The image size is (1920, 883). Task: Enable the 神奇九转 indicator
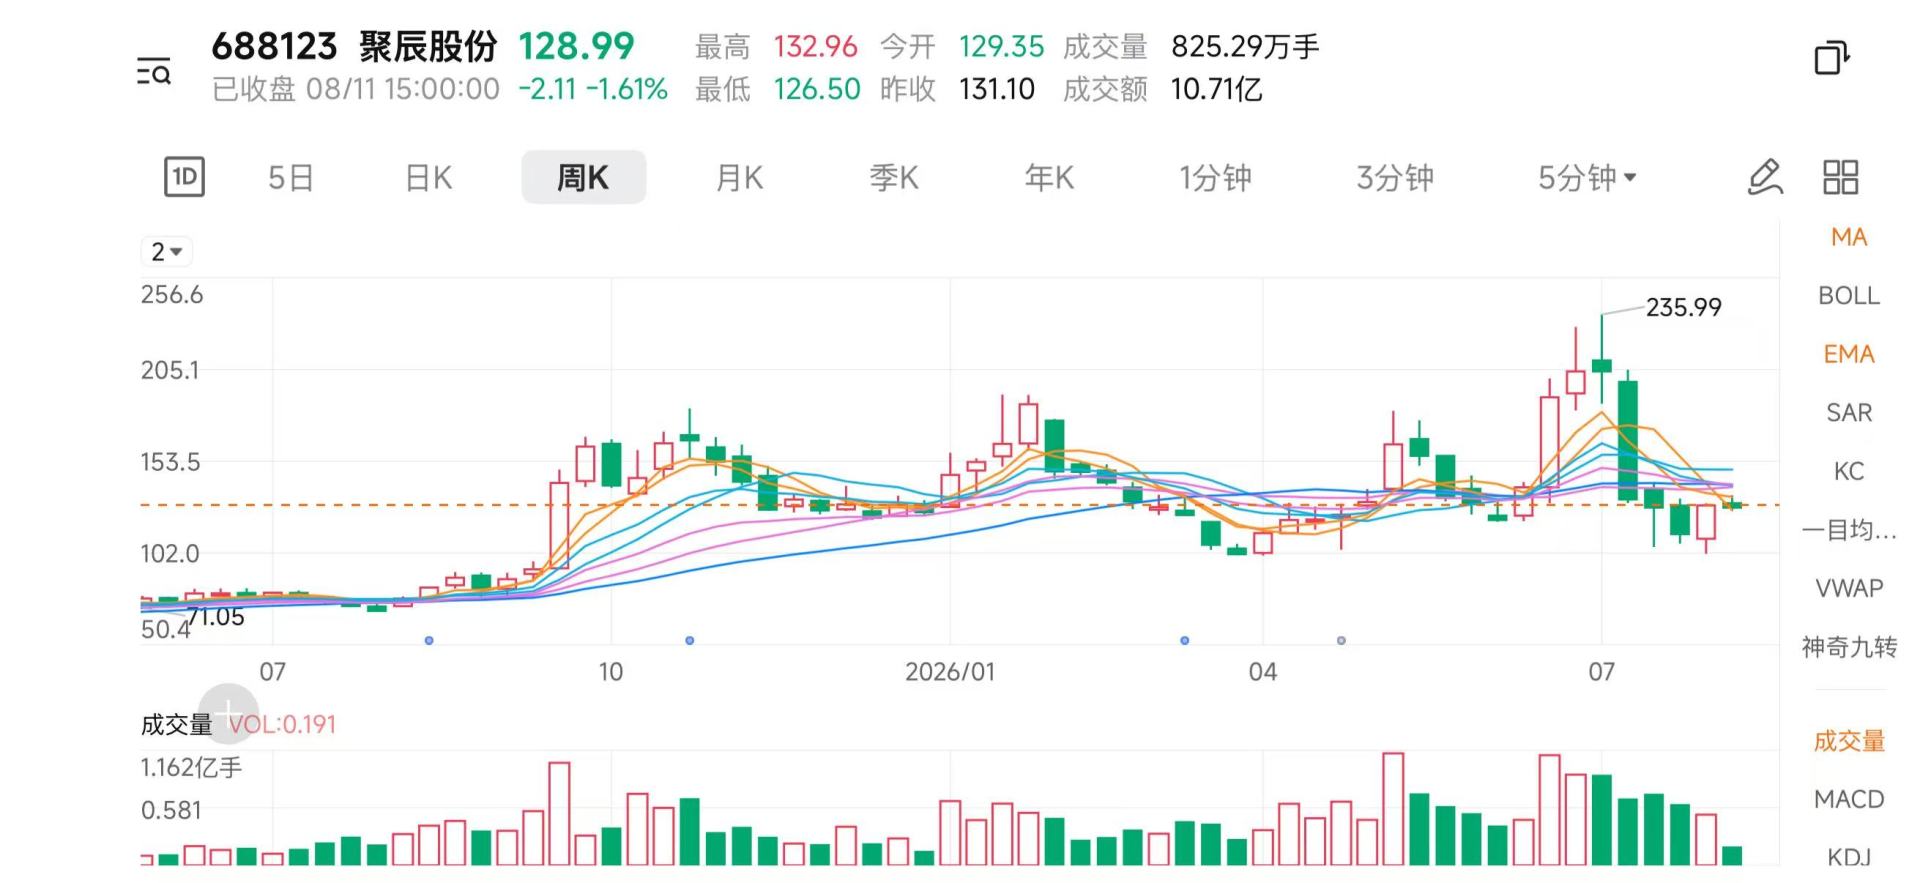[x=1849, y=647]
